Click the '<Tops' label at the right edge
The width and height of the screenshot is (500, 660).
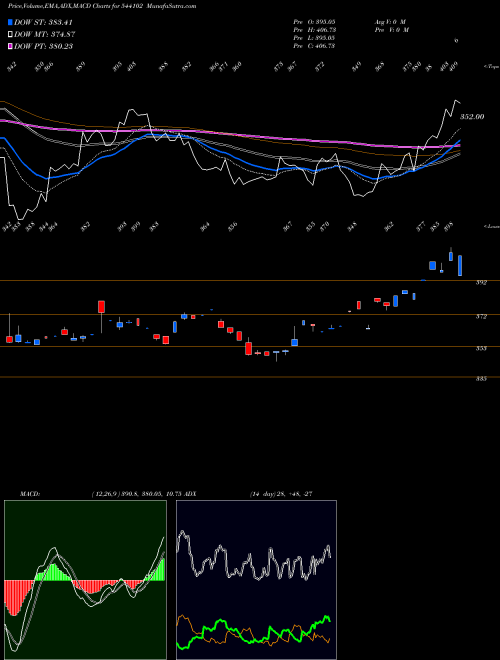[491, 67]
